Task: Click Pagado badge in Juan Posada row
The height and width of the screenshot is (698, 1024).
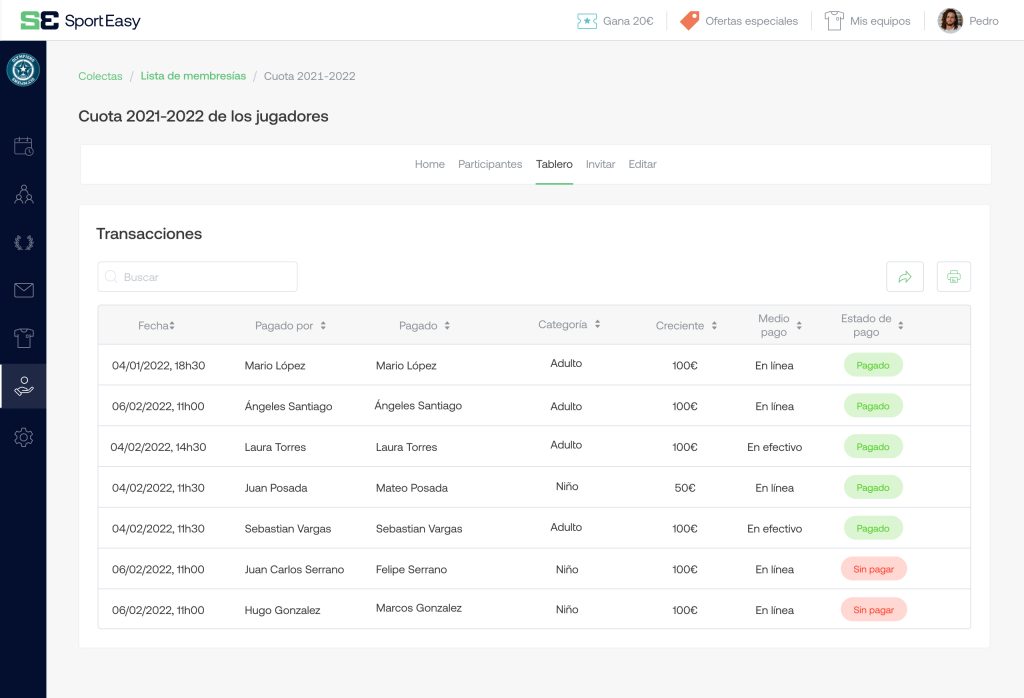Action: [872, 487]
